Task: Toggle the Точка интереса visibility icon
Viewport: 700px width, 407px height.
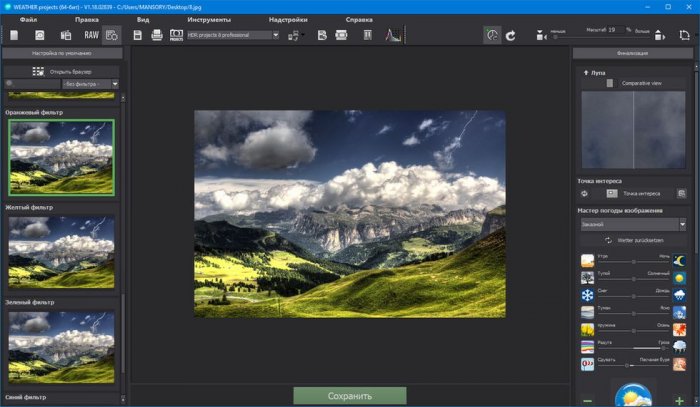Action: (x=585, y=193)
